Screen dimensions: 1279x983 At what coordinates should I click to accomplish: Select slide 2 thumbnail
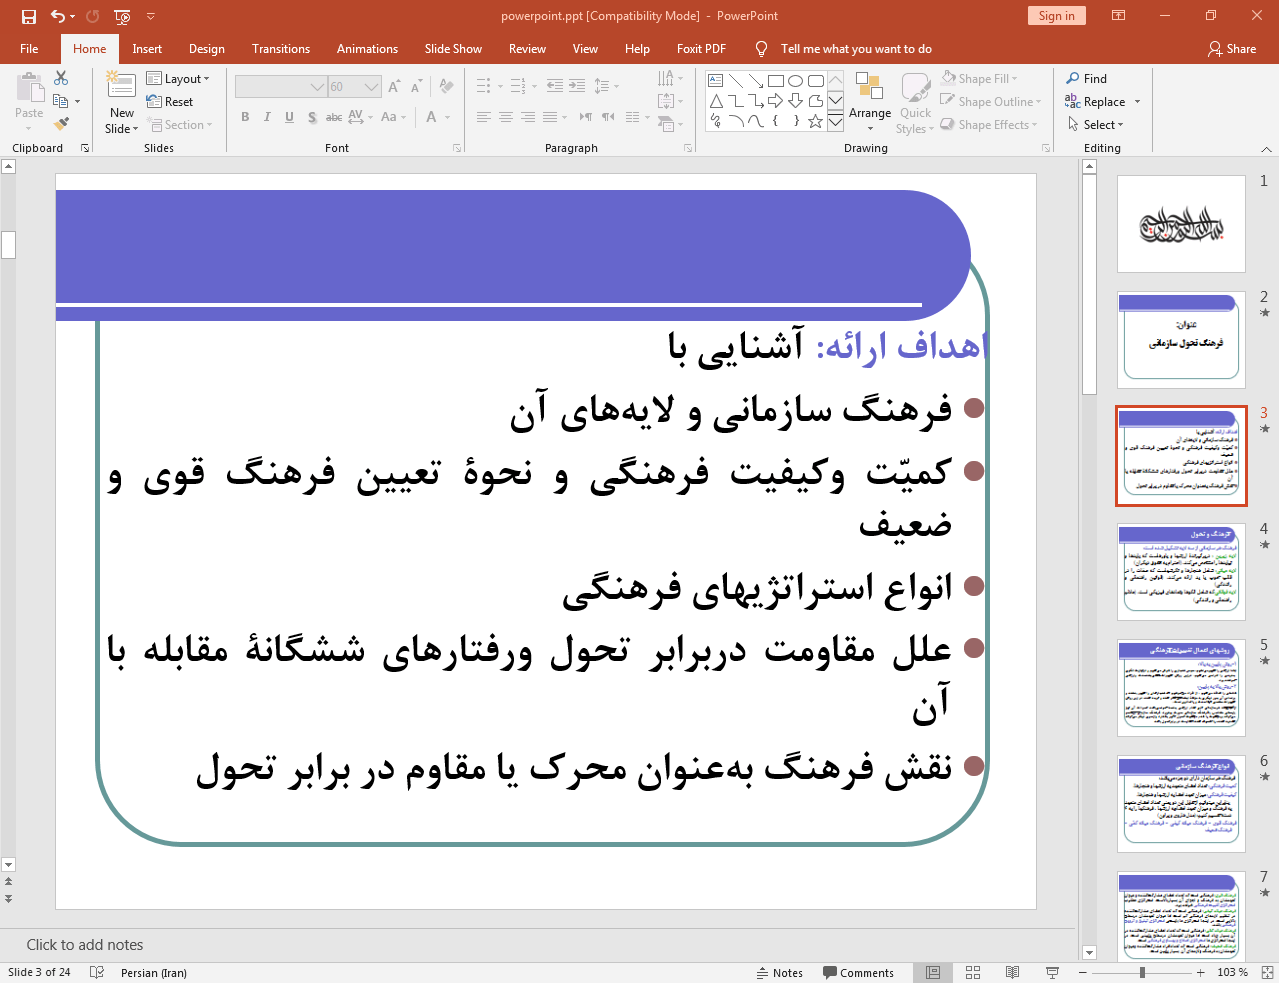coord(1181,340)
